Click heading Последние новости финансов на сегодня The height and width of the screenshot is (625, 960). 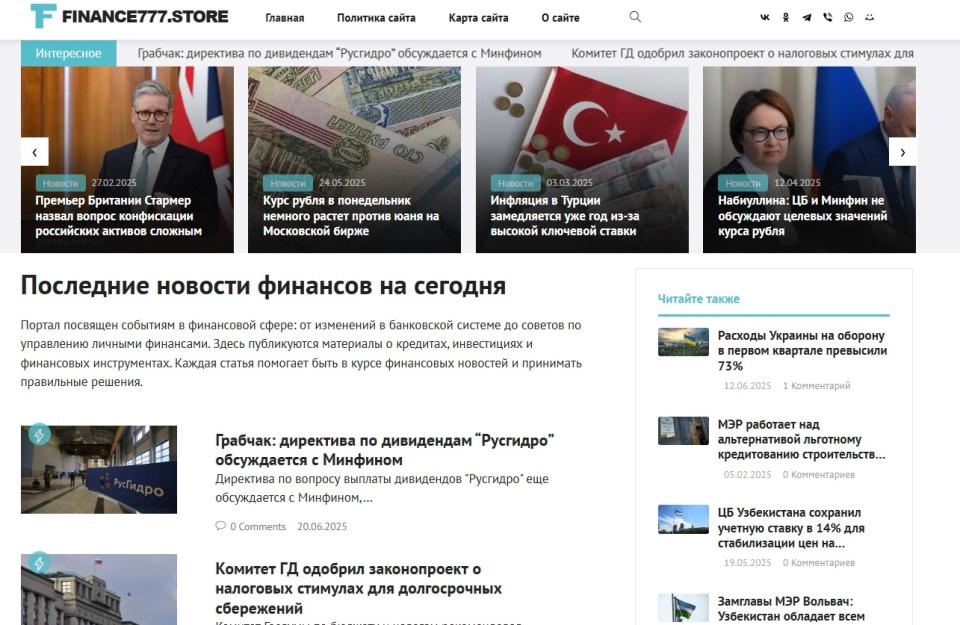263,285
